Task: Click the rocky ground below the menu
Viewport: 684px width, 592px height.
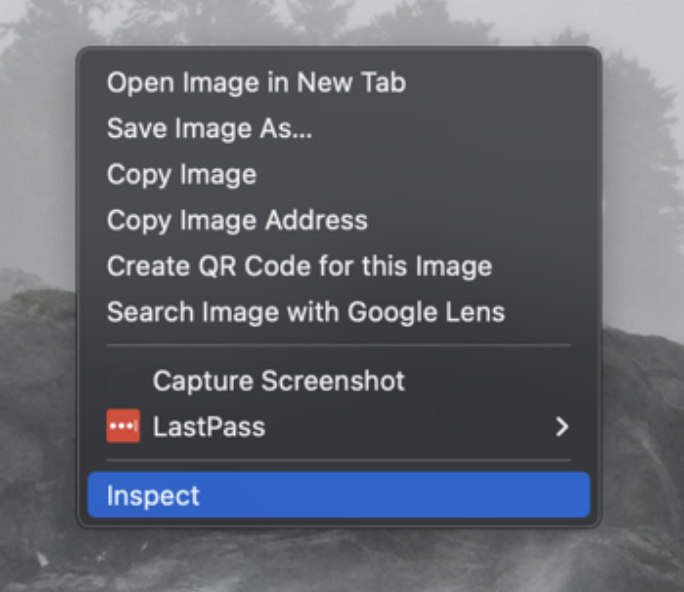Action: point(340,562)
